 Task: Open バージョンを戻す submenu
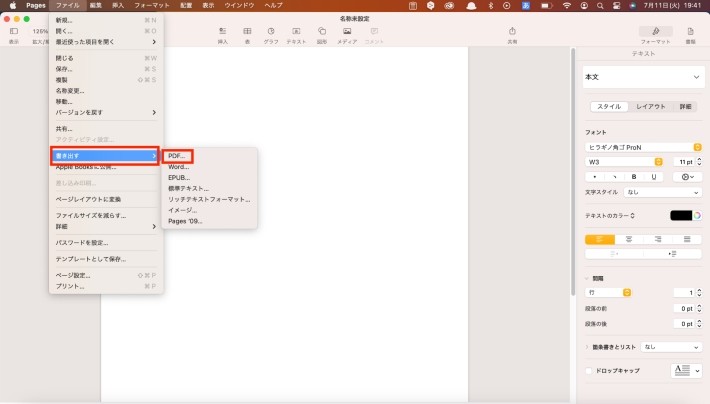click(106, 112)
